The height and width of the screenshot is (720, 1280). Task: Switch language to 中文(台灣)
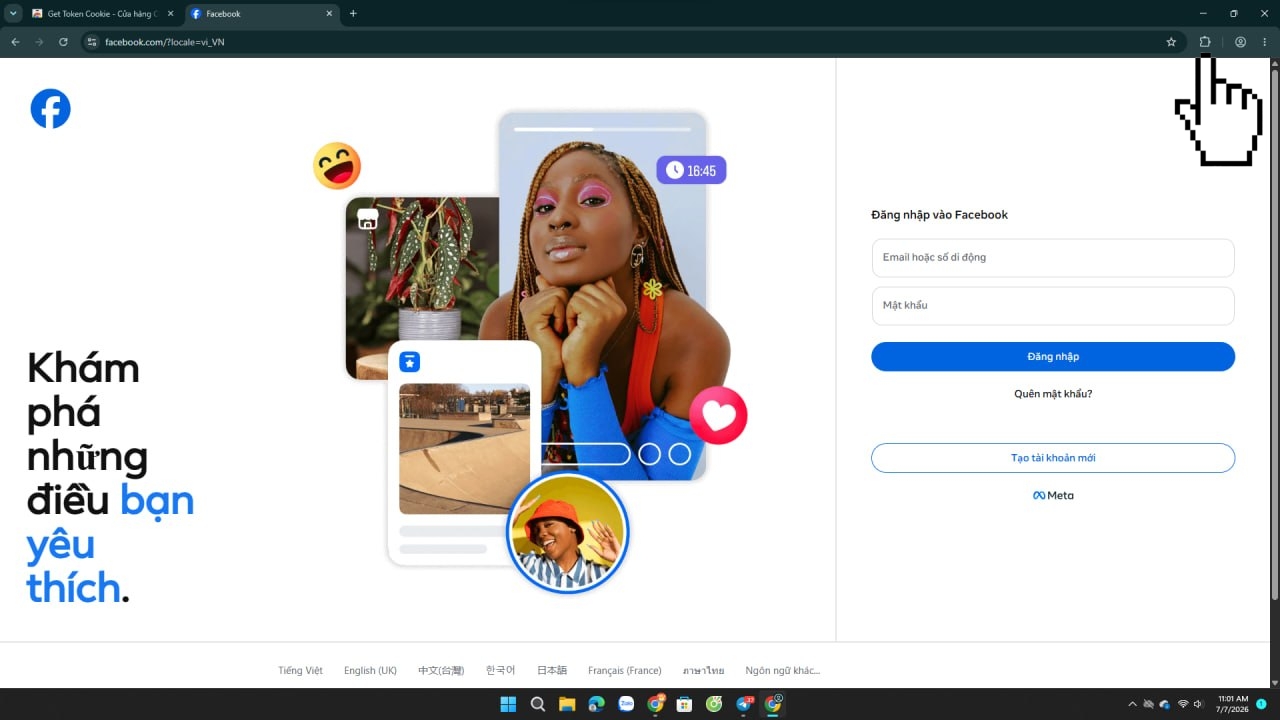click(x=441, y=671)
